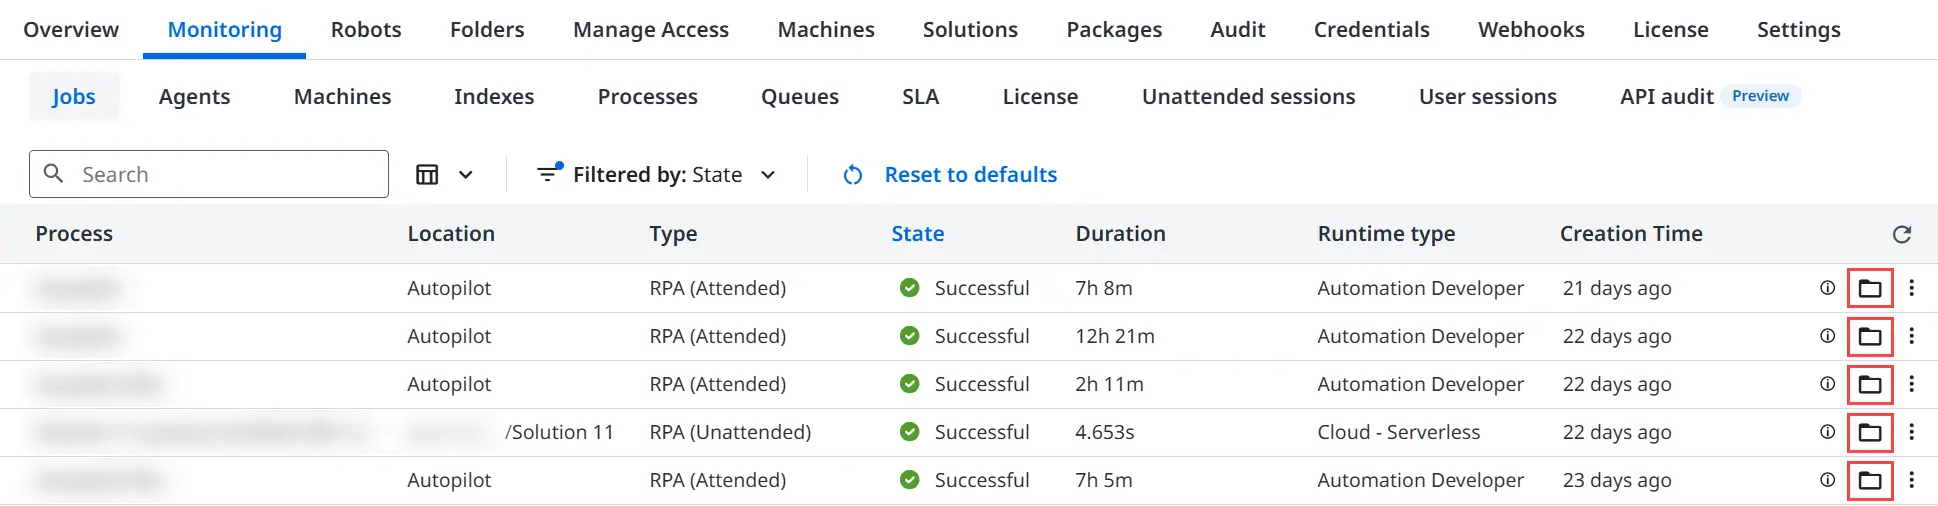Viewport: 1938px width, 506px height.
Task: Go to the Queues sub-tab
Action: point(800,96)
